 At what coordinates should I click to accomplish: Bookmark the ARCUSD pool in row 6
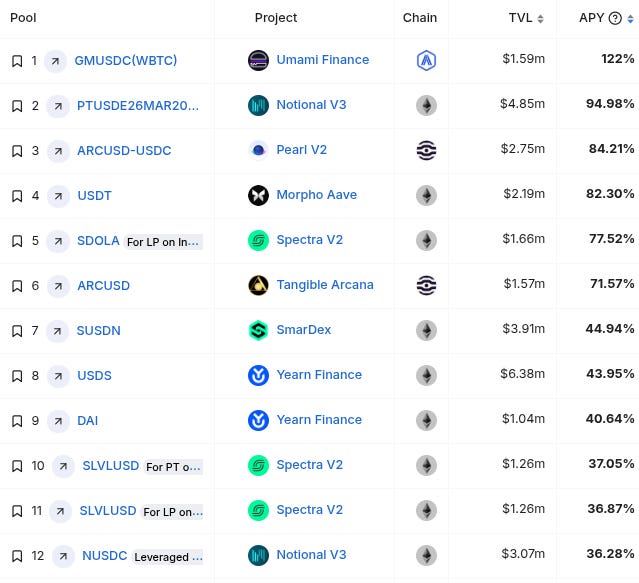(x=17, y=286)
